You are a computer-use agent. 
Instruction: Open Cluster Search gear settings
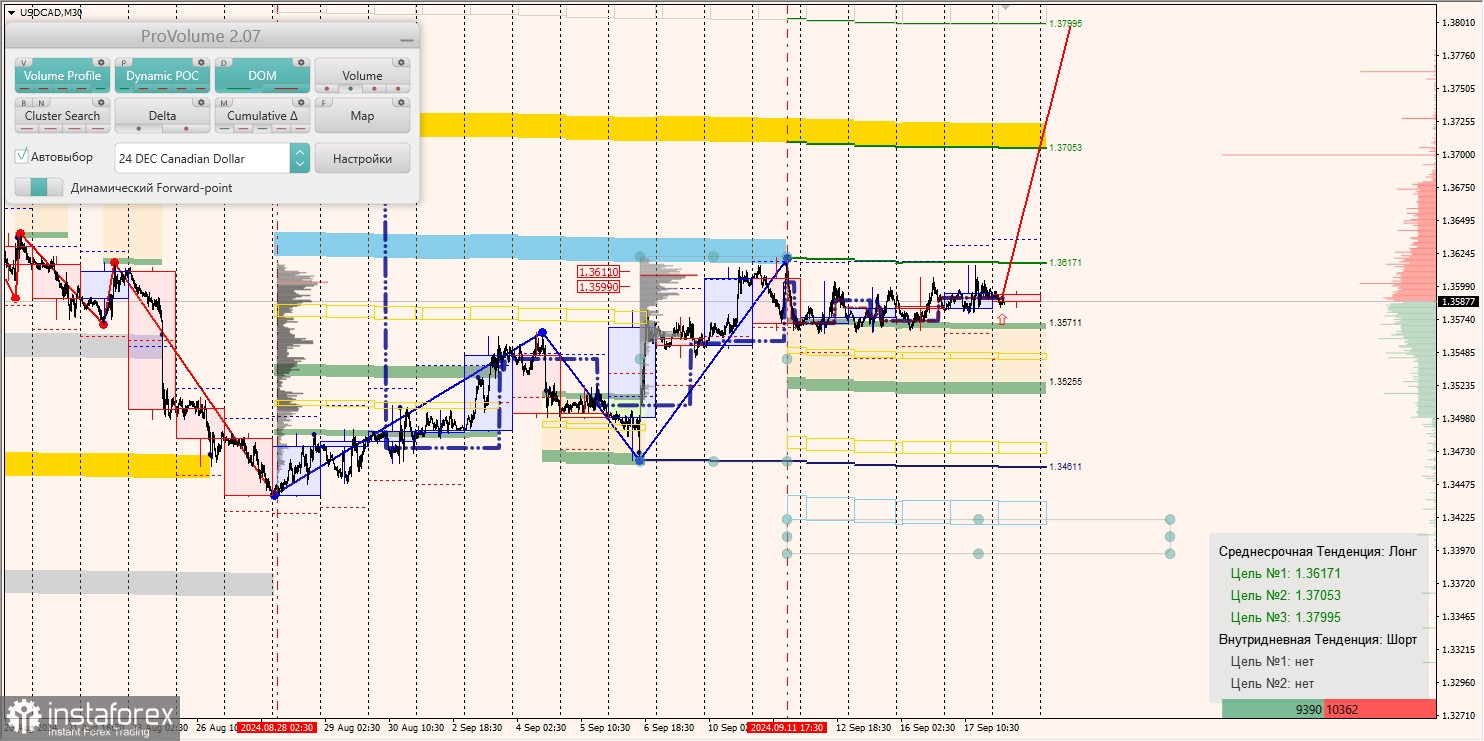click(x=101, y=102)
